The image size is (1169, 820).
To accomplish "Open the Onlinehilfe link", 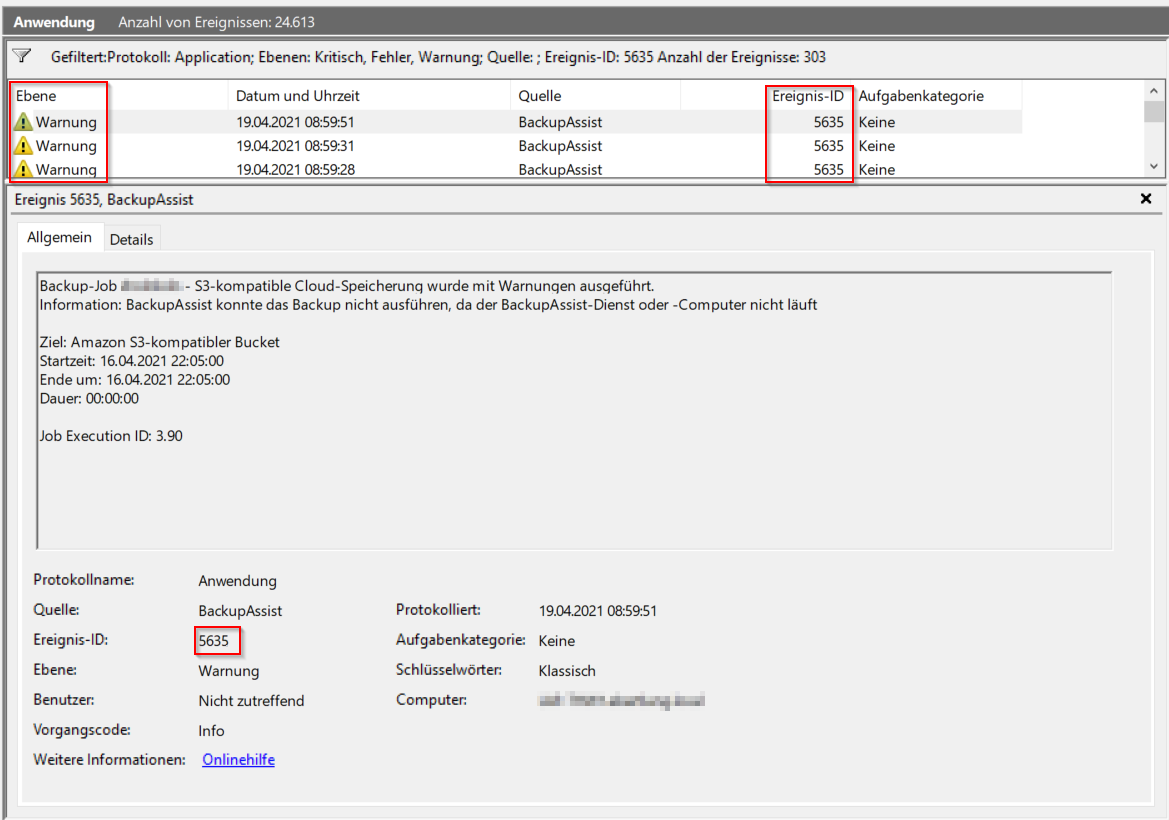I will pos(238,760).
